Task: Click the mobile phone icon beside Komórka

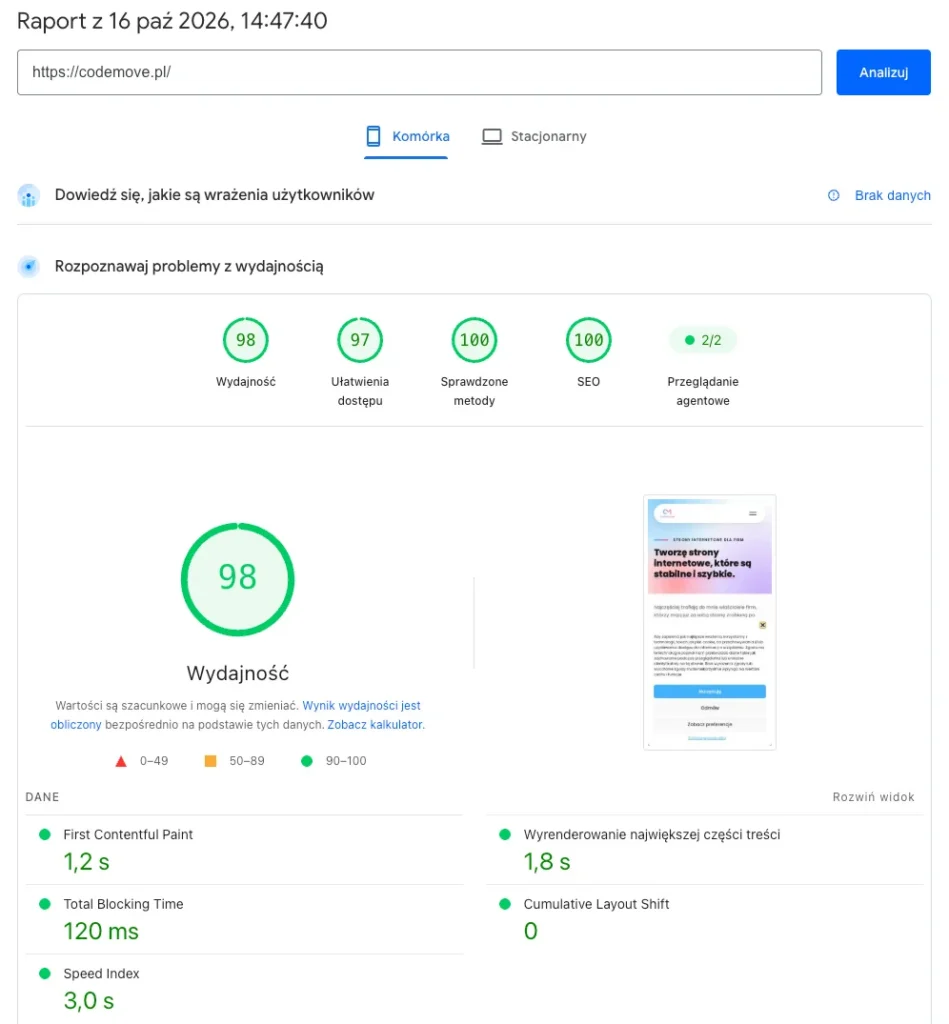Action: click(373, 136)
